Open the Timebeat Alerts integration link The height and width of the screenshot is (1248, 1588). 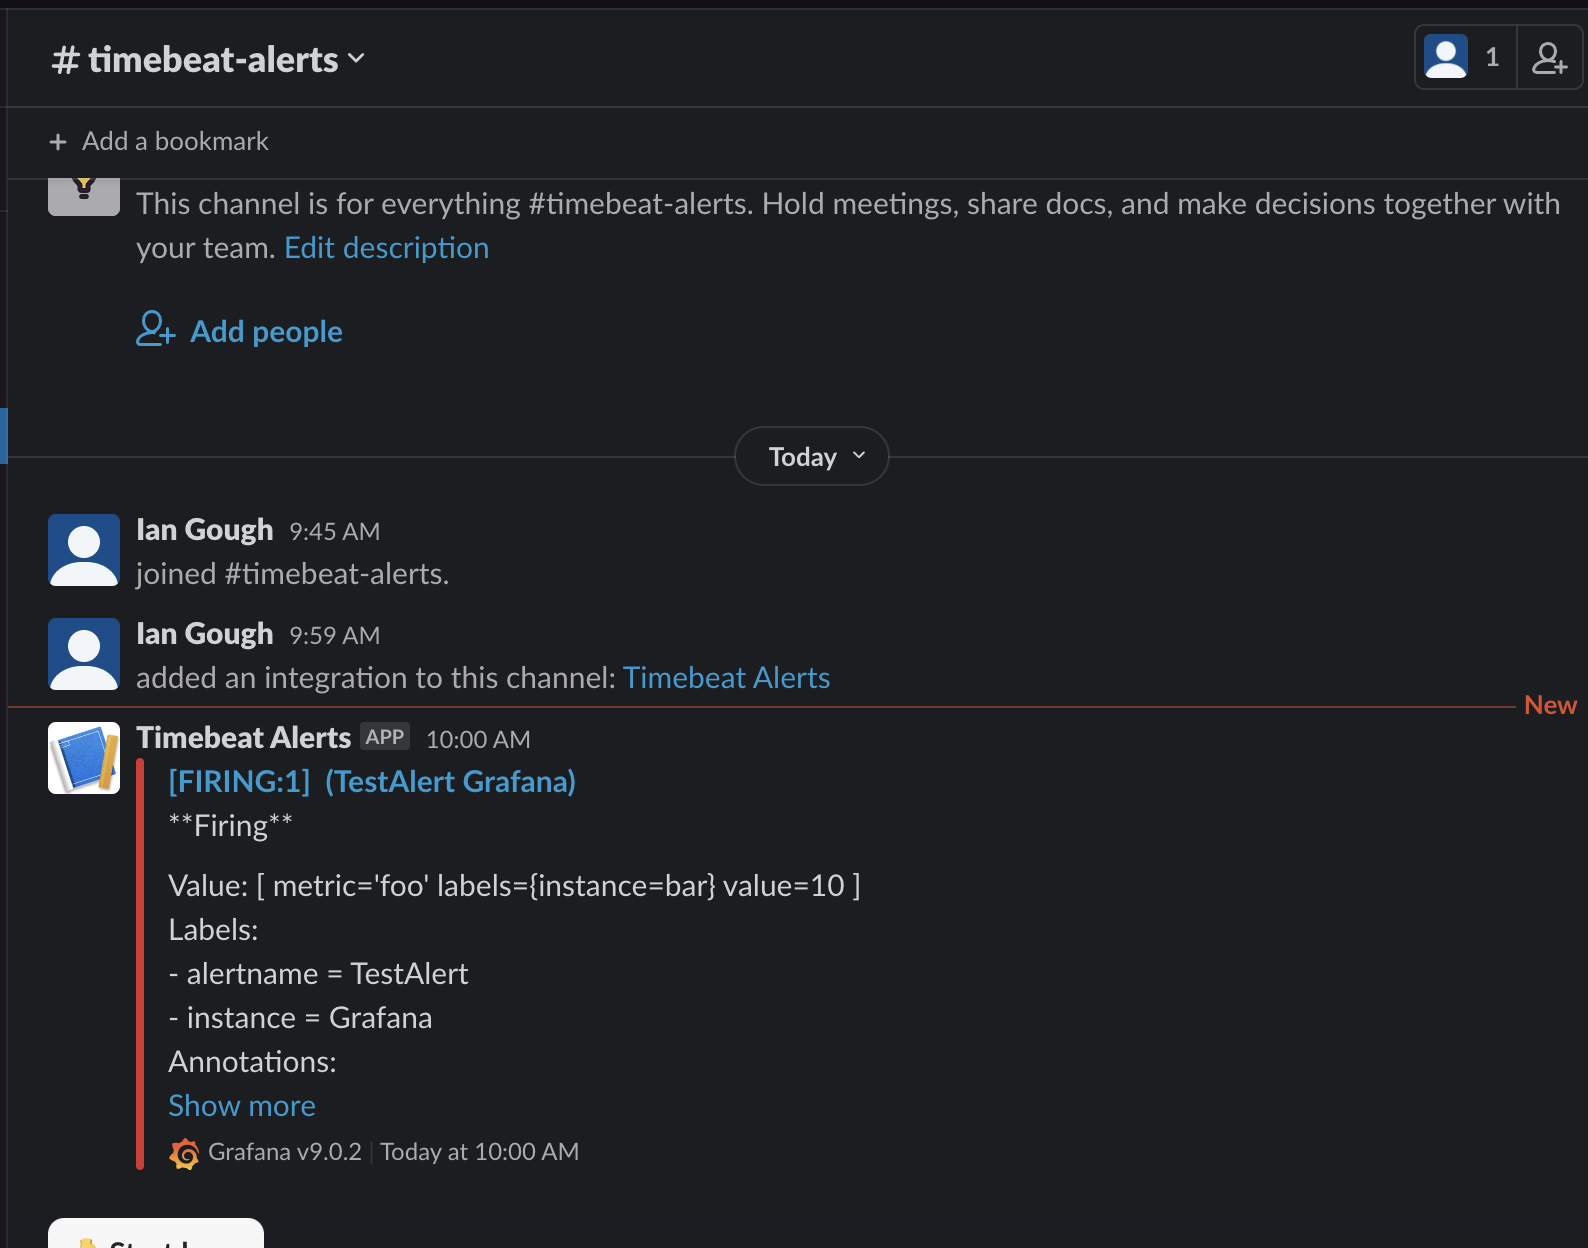click(x=726, y=677)
